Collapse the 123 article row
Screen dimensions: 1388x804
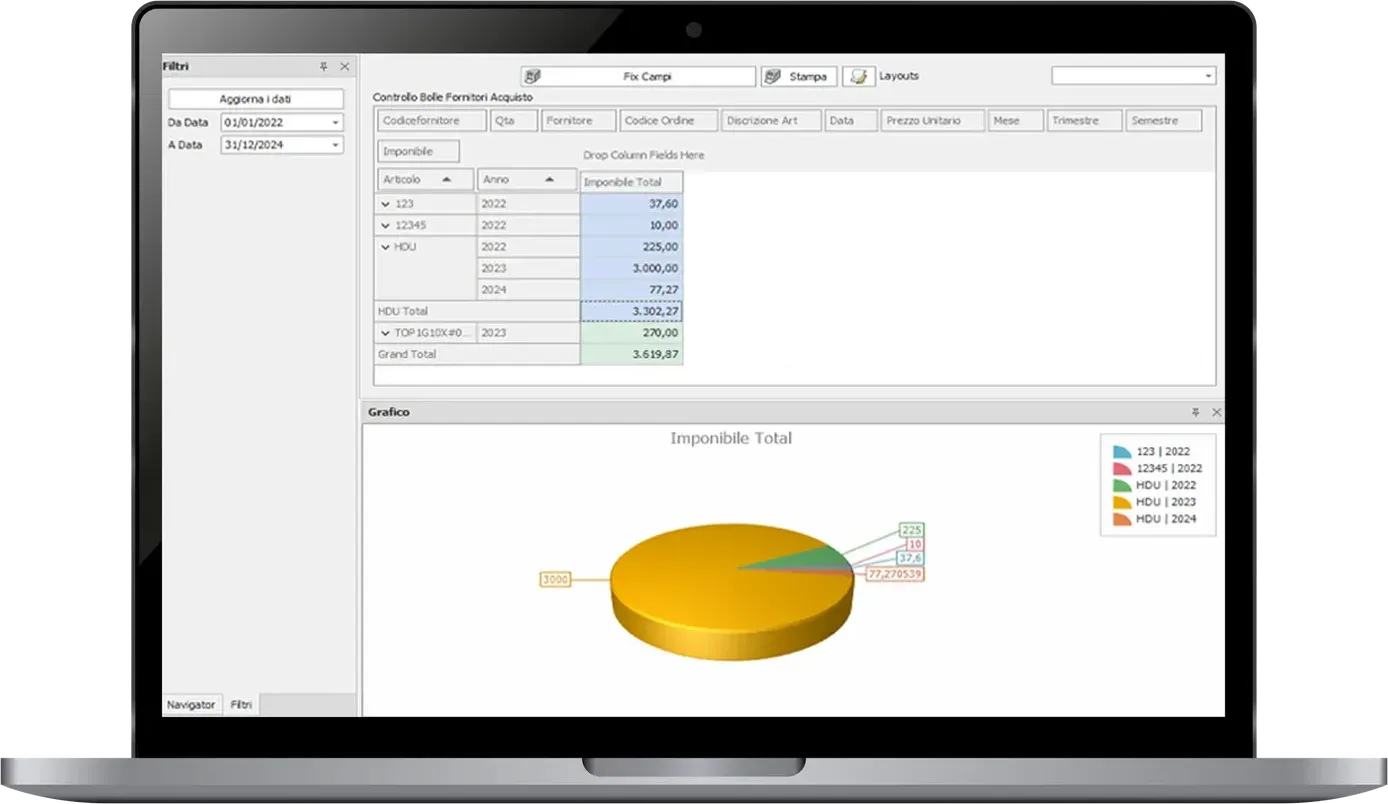pyautogui.click(x=386, y=204)
